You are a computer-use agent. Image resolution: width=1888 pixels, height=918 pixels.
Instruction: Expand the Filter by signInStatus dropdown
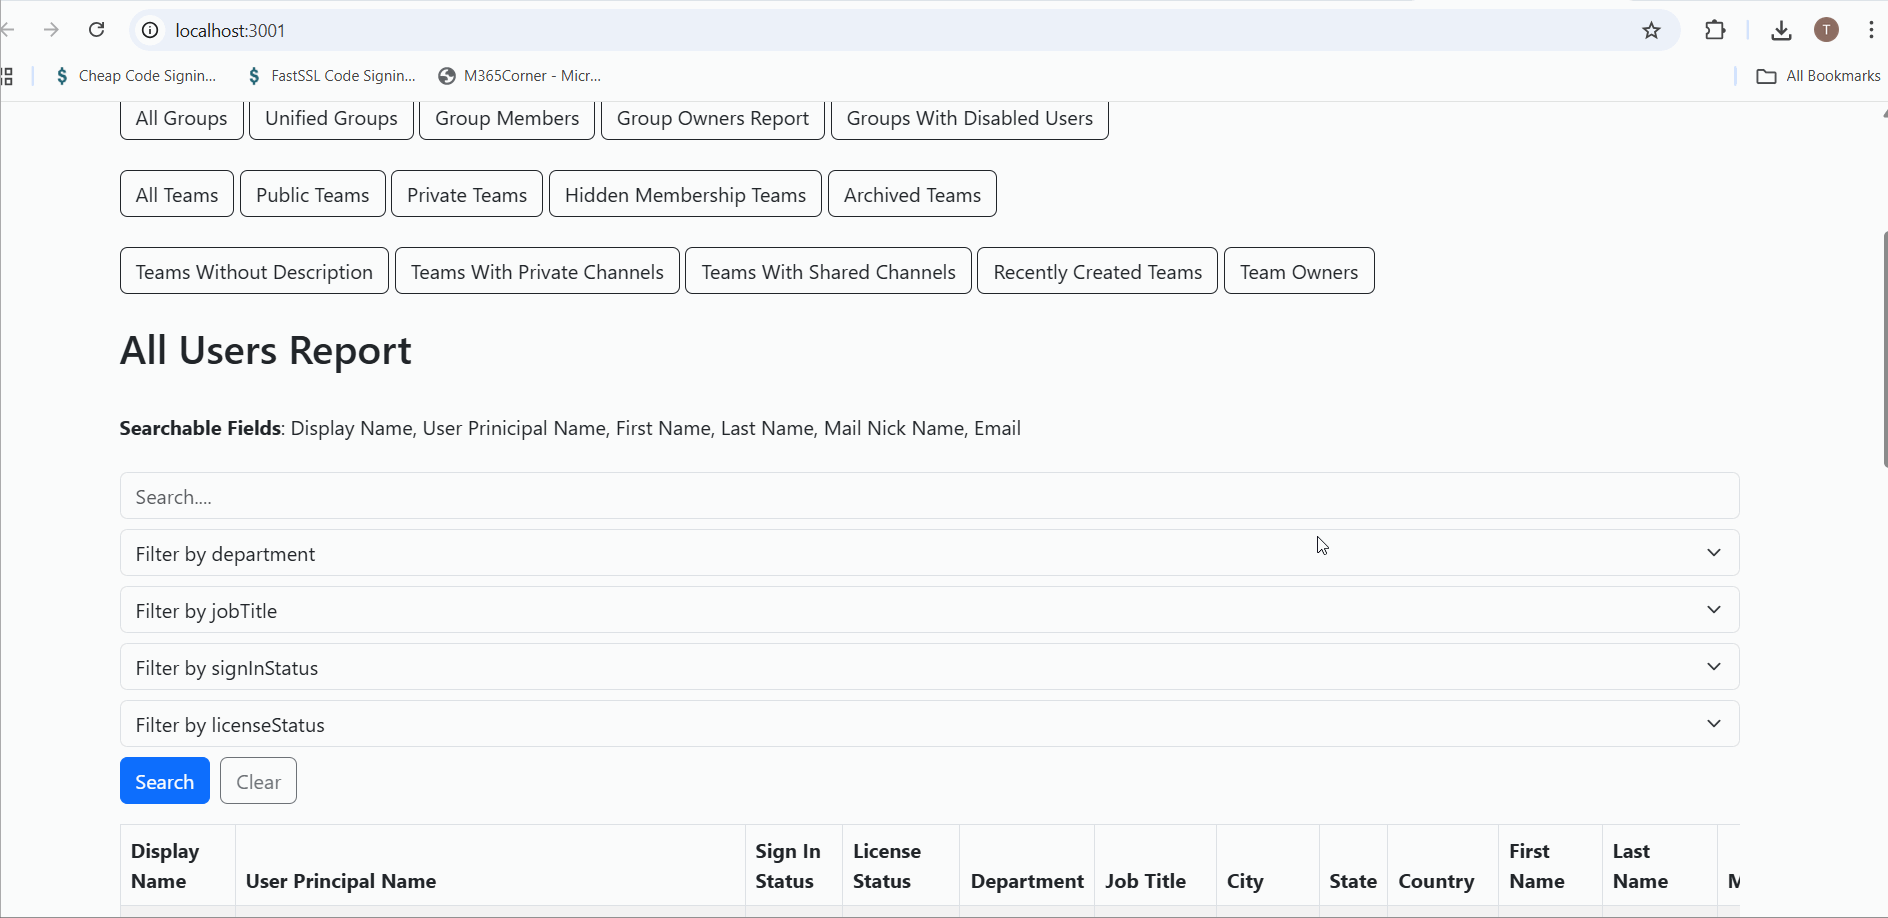[x=929, y=667]
